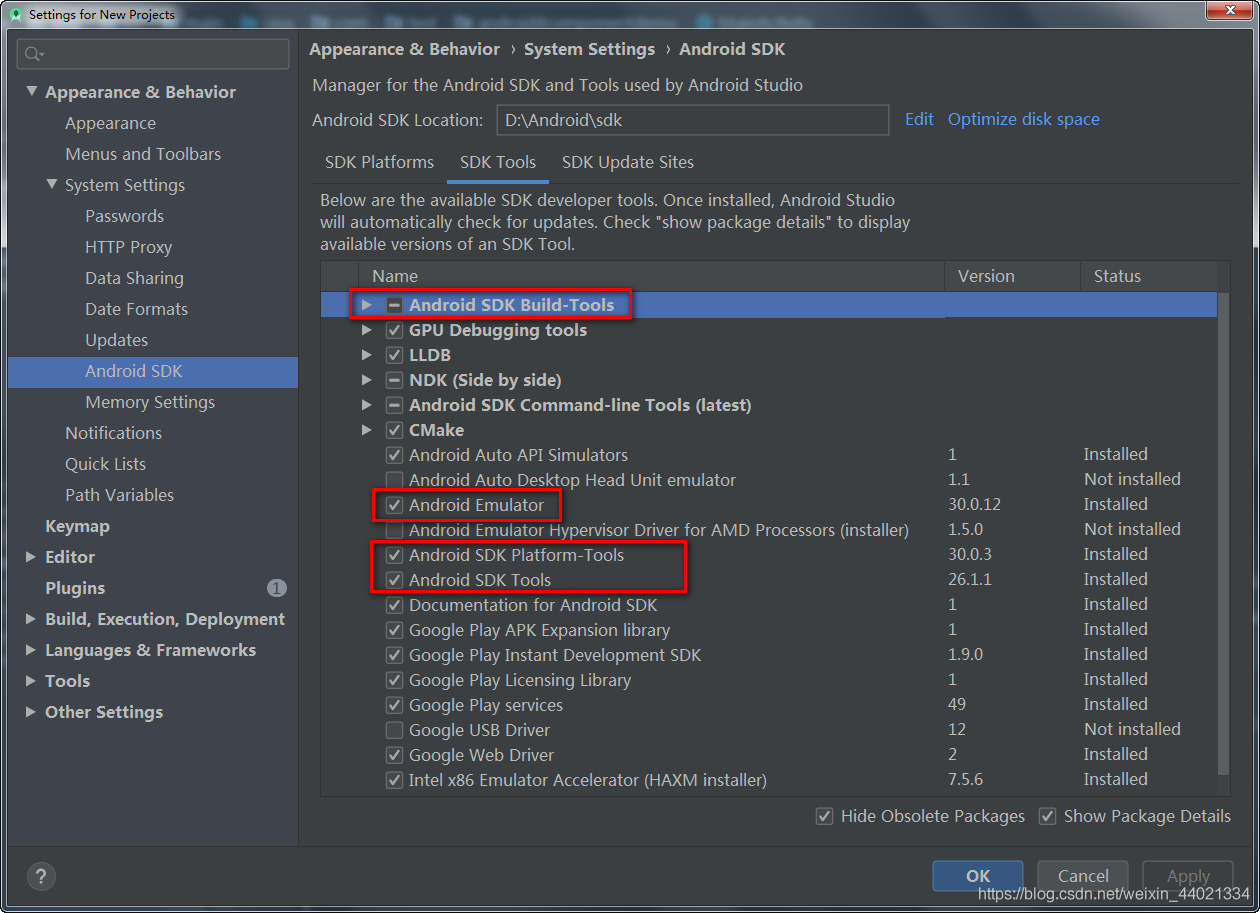Expand the Other Settings arrow

(x=31, y=712)
